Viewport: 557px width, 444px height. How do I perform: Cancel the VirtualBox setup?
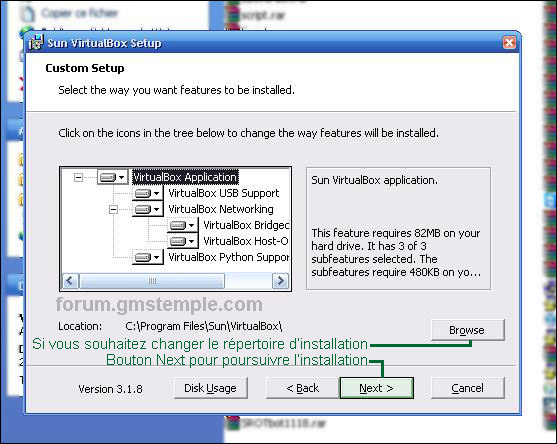467,388
